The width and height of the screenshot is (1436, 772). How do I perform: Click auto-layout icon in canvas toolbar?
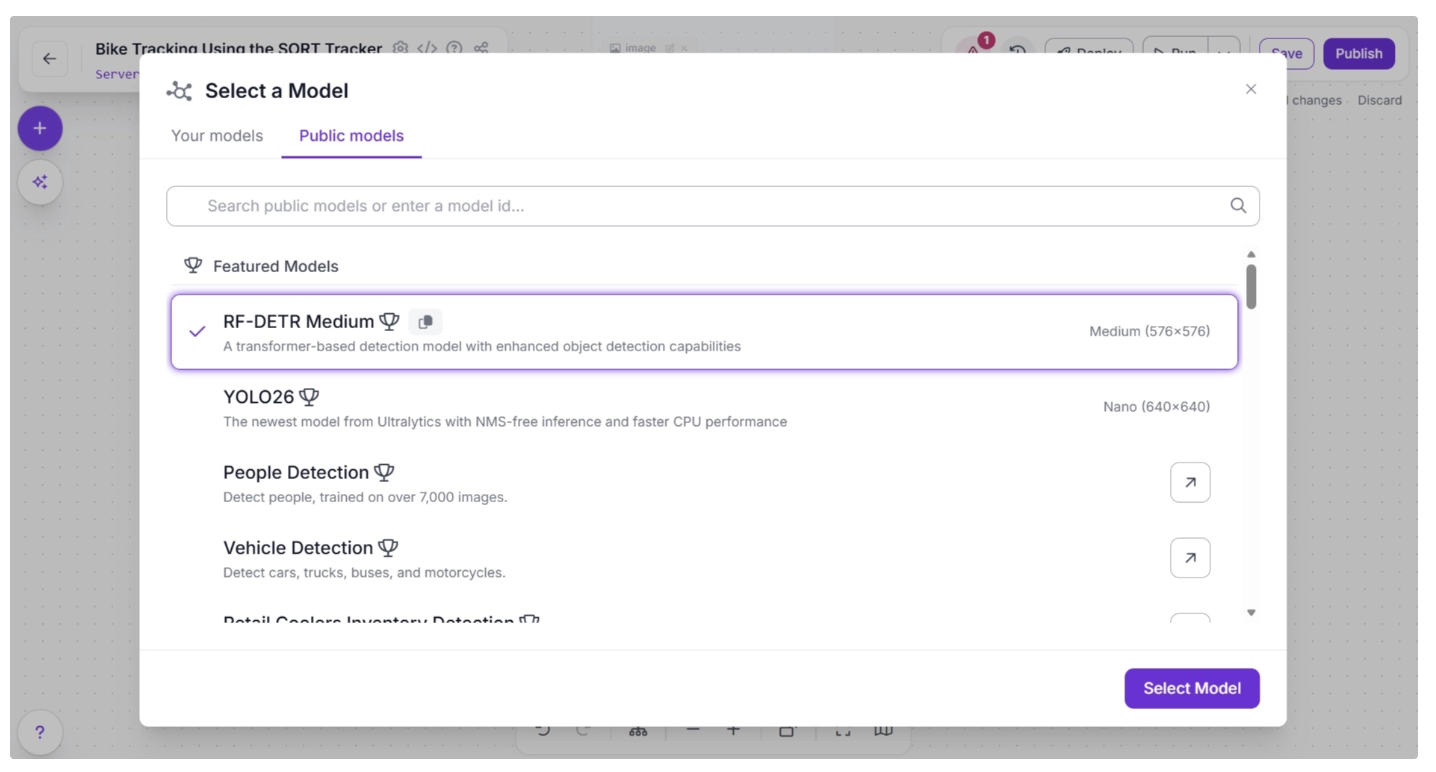(638, 731)
